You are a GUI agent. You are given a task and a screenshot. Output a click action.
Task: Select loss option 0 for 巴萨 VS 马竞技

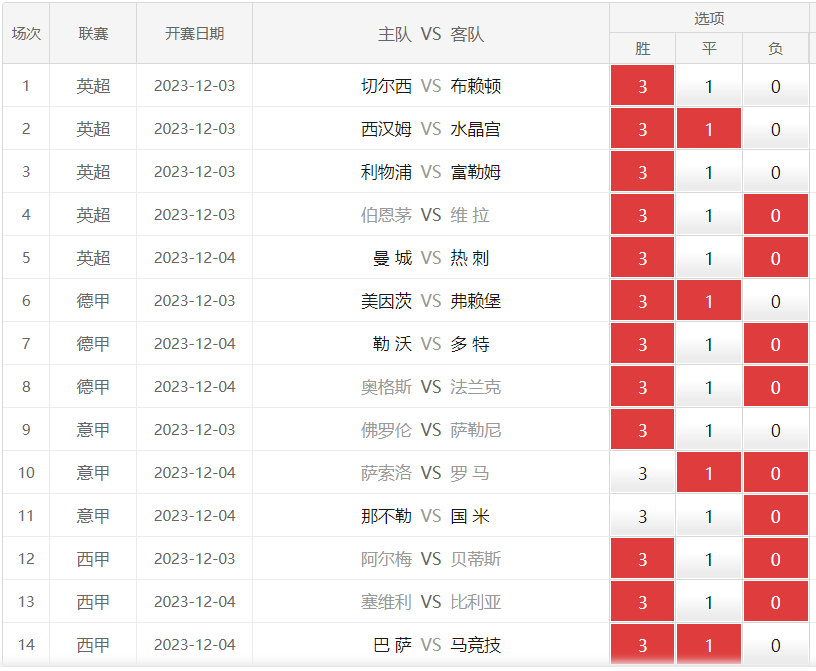tap(775, 644)
